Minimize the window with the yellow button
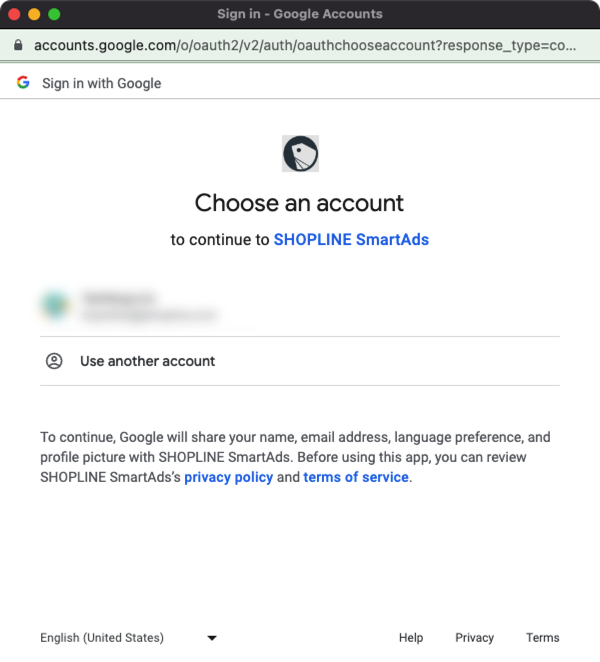This screenshot has height=662, width=600. [34, 15]
